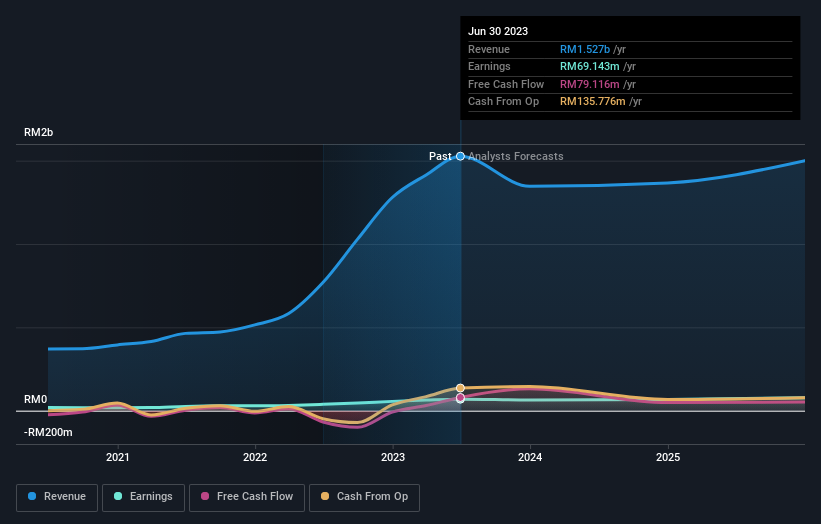Image resolution: width=821 pixels, height=524 pixels.
Task: Click the Jun 30 2023 tooltip date
Action: 498,31
